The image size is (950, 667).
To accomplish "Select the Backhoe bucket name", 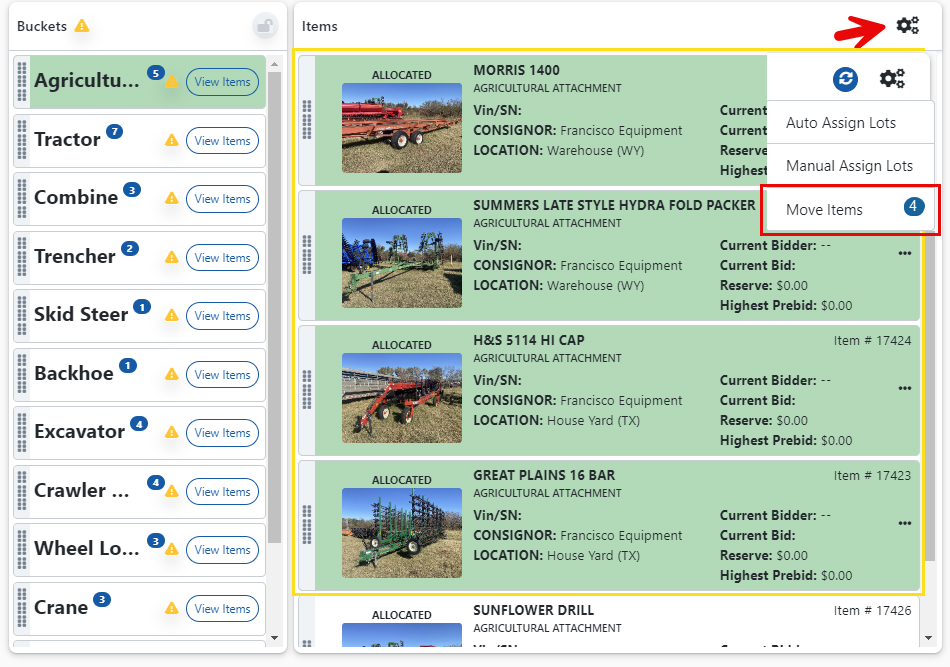I will click(73, 373).
